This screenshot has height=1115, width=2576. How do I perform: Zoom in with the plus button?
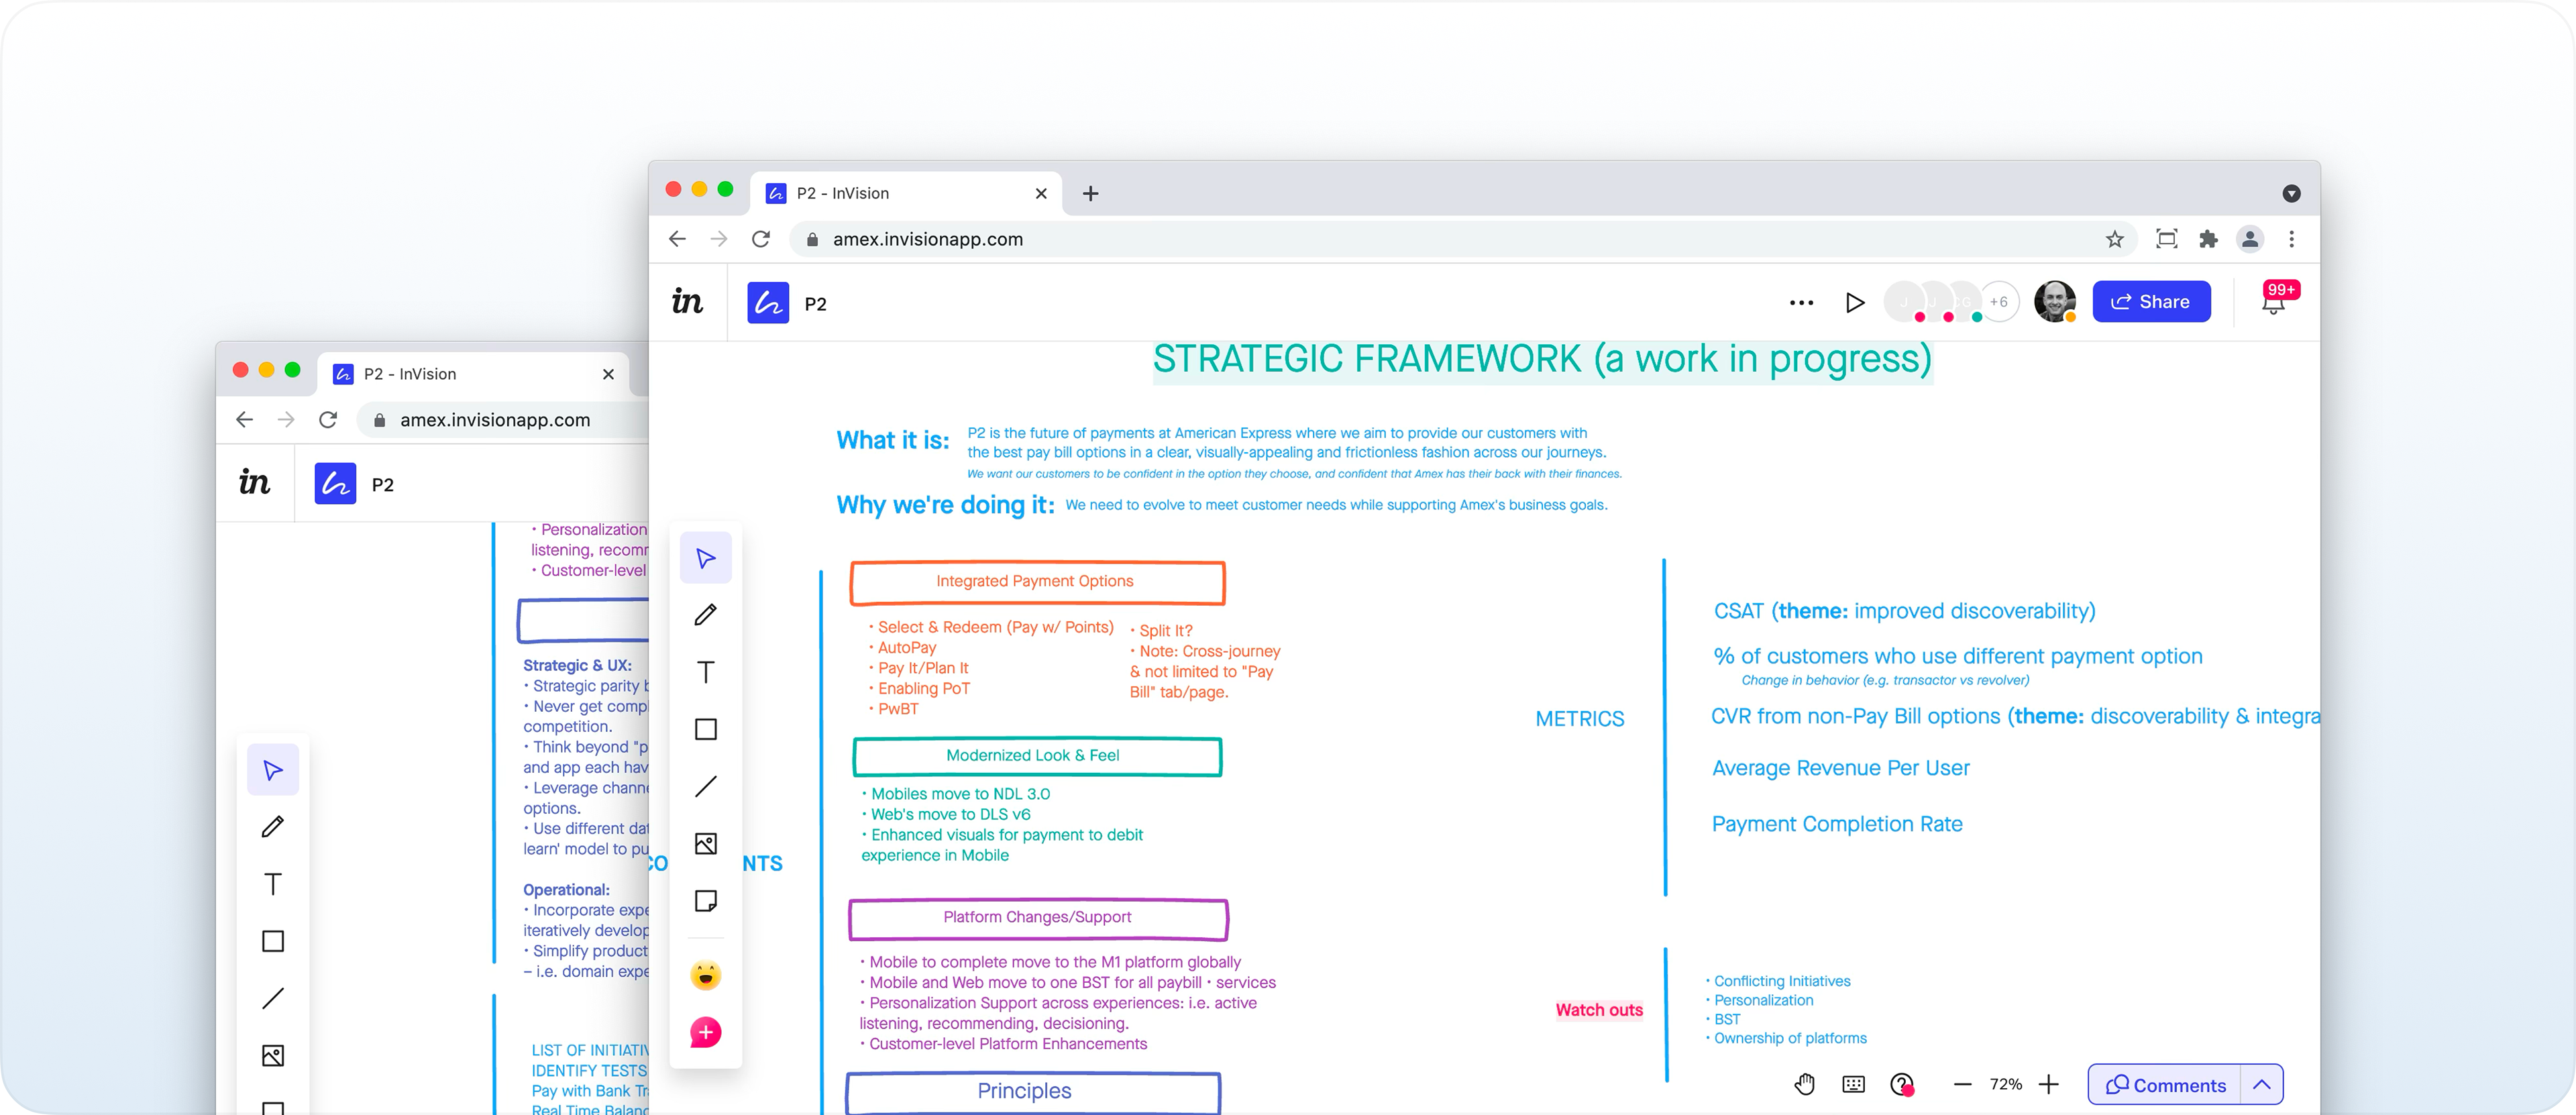click(2048, 1084)
